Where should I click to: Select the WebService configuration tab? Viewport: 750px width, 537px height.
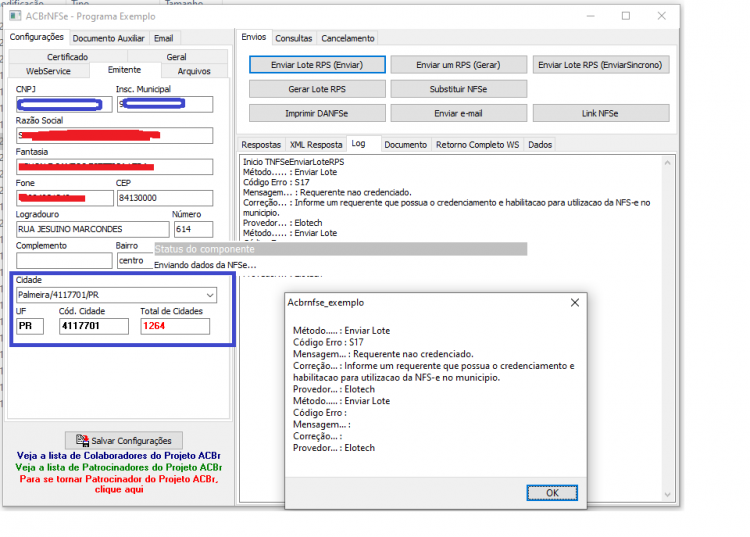[48, 71]
